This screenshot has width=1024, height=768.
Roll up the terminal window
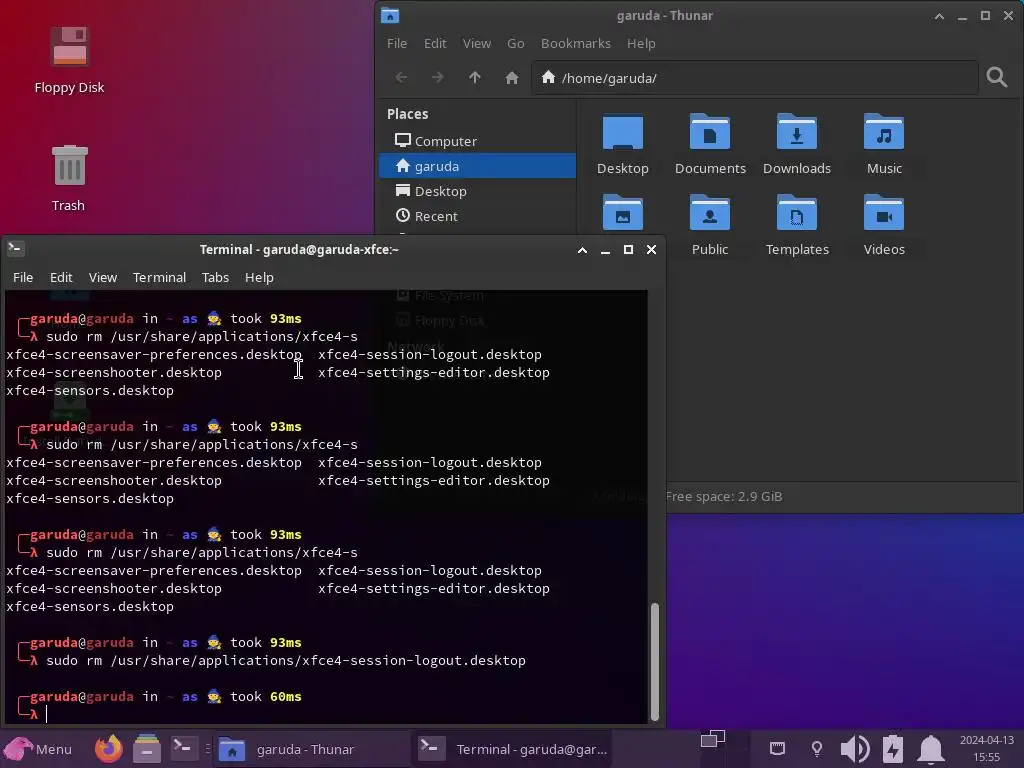[582, 249]
